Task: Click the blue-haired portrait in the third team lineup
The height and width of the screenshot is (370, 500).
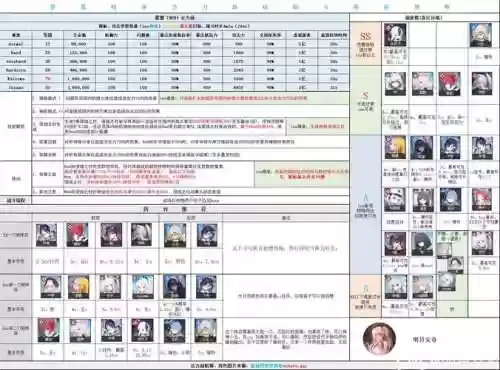Action: (175, 330)
